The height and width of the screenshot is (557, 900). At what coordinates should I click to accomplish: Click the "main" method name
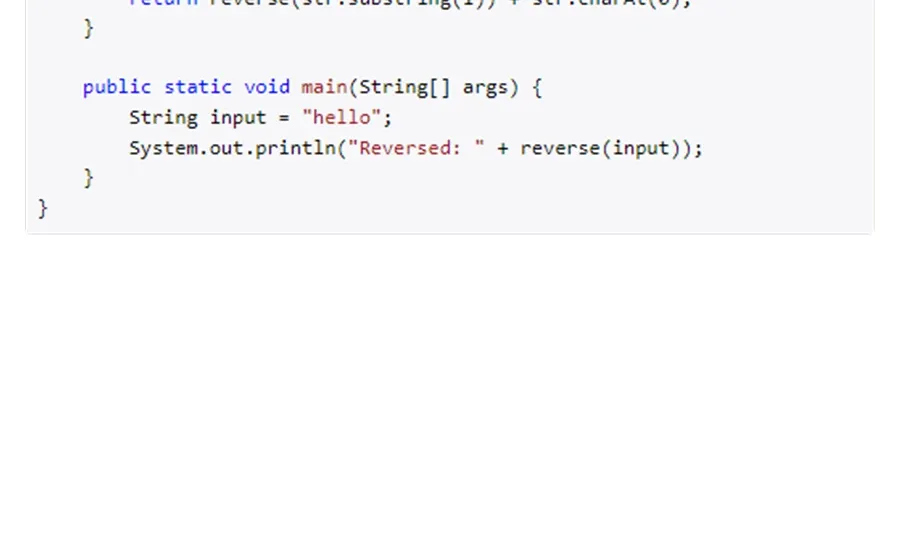pyautogui.click(x=324, y=87)
